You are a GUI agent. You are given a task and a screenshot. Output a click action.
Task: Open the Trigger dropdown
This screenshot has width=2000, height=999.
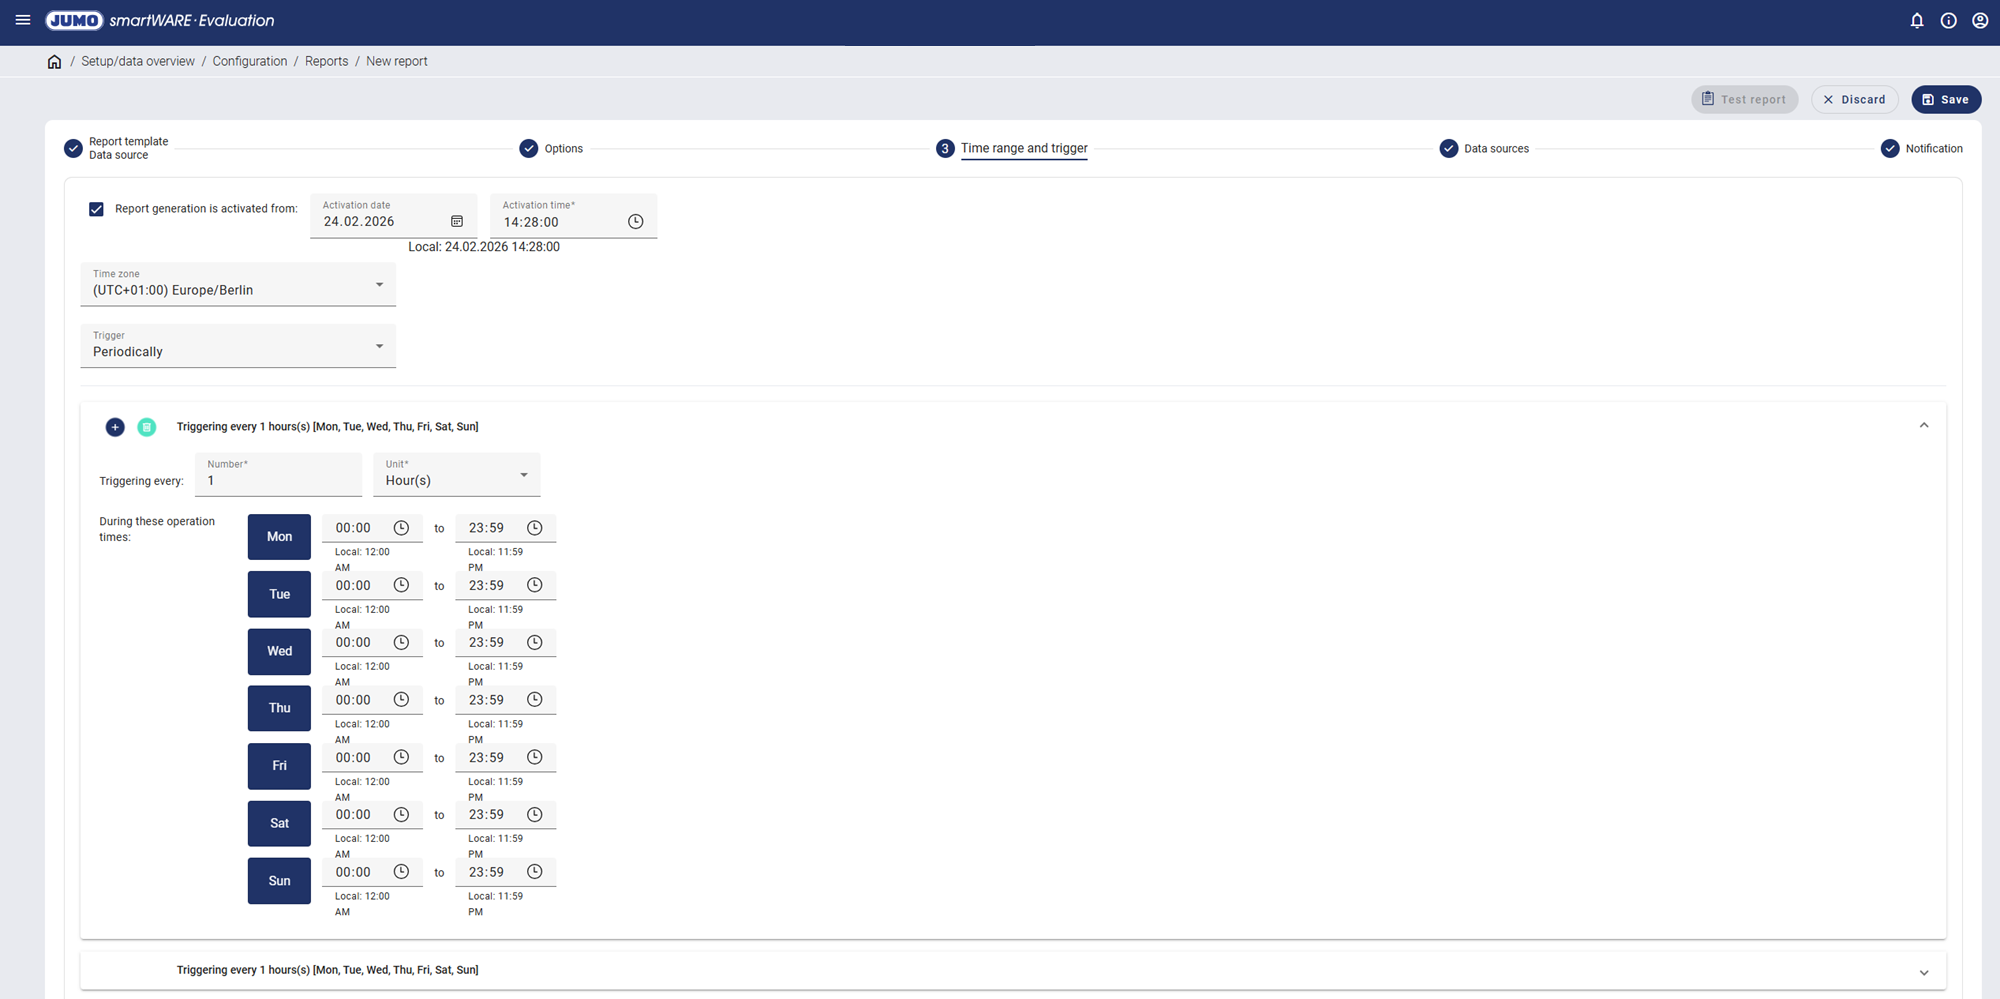point(238,347)
